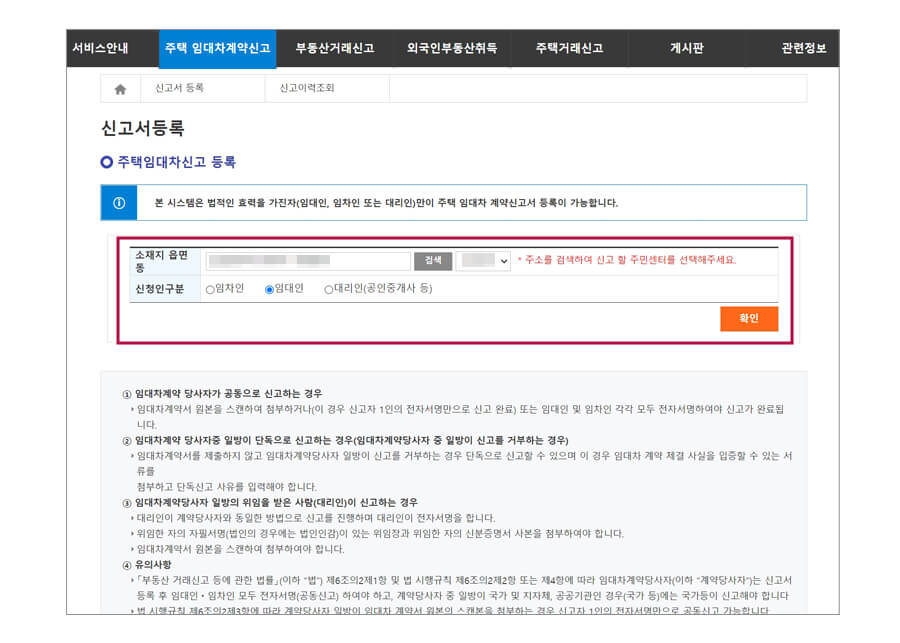Open 주택 임대차계약신고 menu
The height and width of the screenshot is (643, 900).
[x=218, y=48]
